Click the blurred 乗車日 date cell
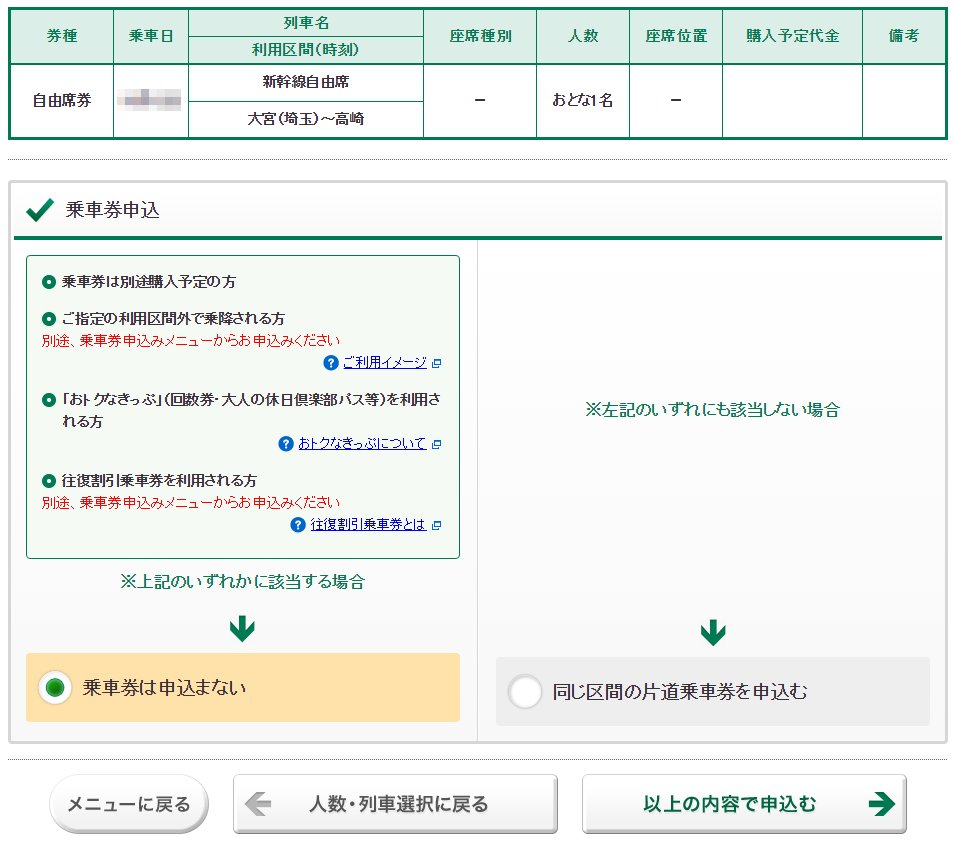 click(151, 100)
